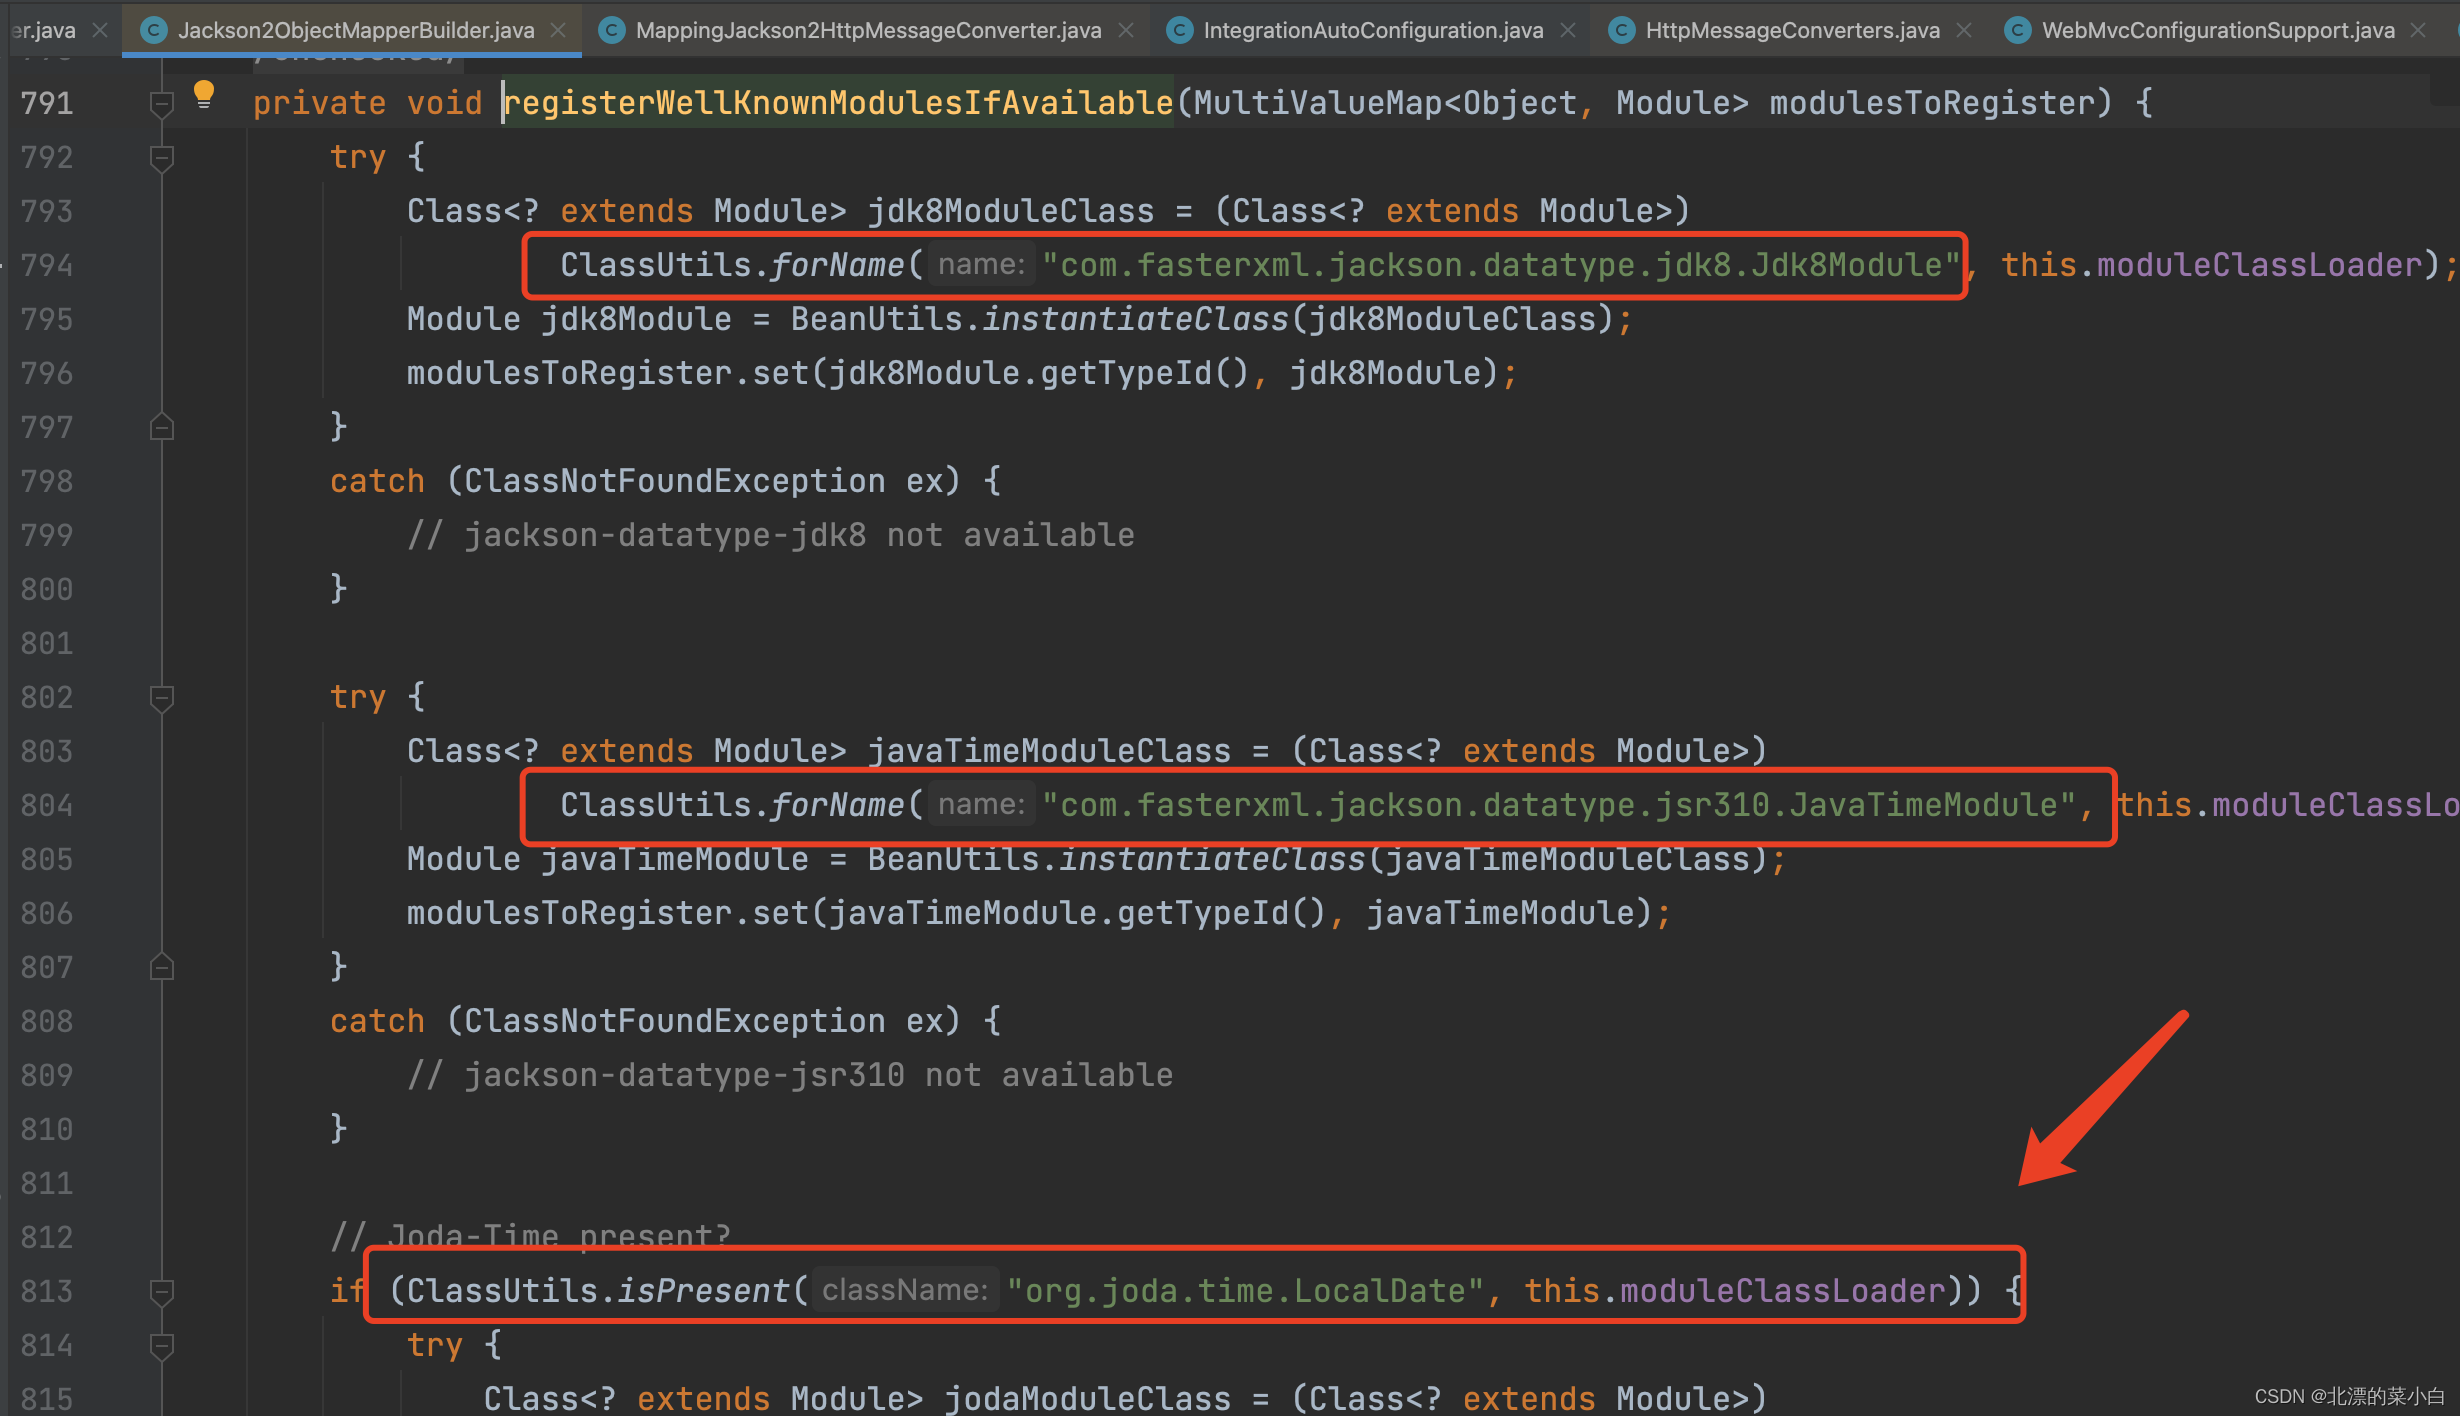Open IntegrationAutoConfiguration.java tab
2460x1416 pixels.
coord(1373,30)
